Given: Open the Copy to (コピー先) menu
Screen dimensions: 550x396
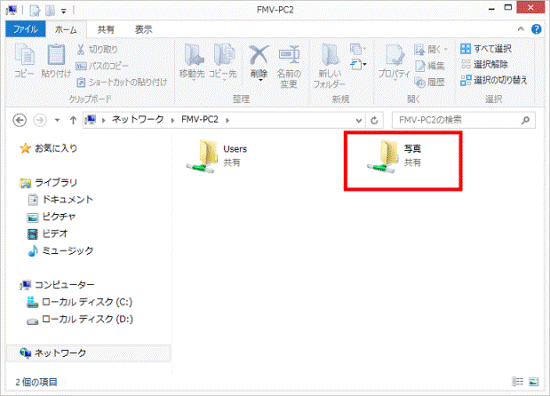Looking at the screenshot, I should 223,61.
